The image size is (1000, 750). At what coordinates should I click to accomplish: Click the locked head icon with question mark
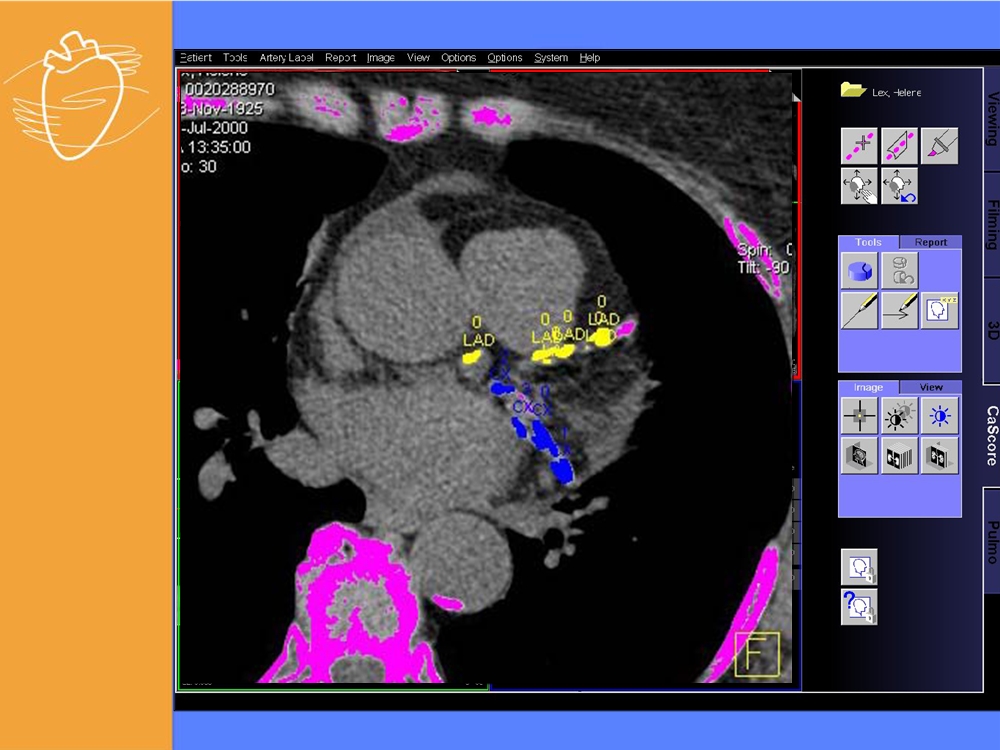859,607
